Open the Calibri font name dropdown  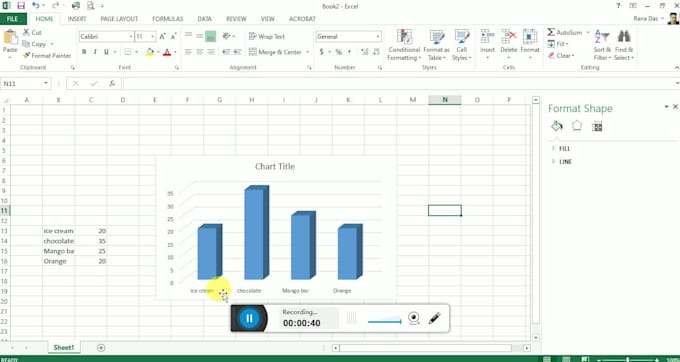click(131, 37)
